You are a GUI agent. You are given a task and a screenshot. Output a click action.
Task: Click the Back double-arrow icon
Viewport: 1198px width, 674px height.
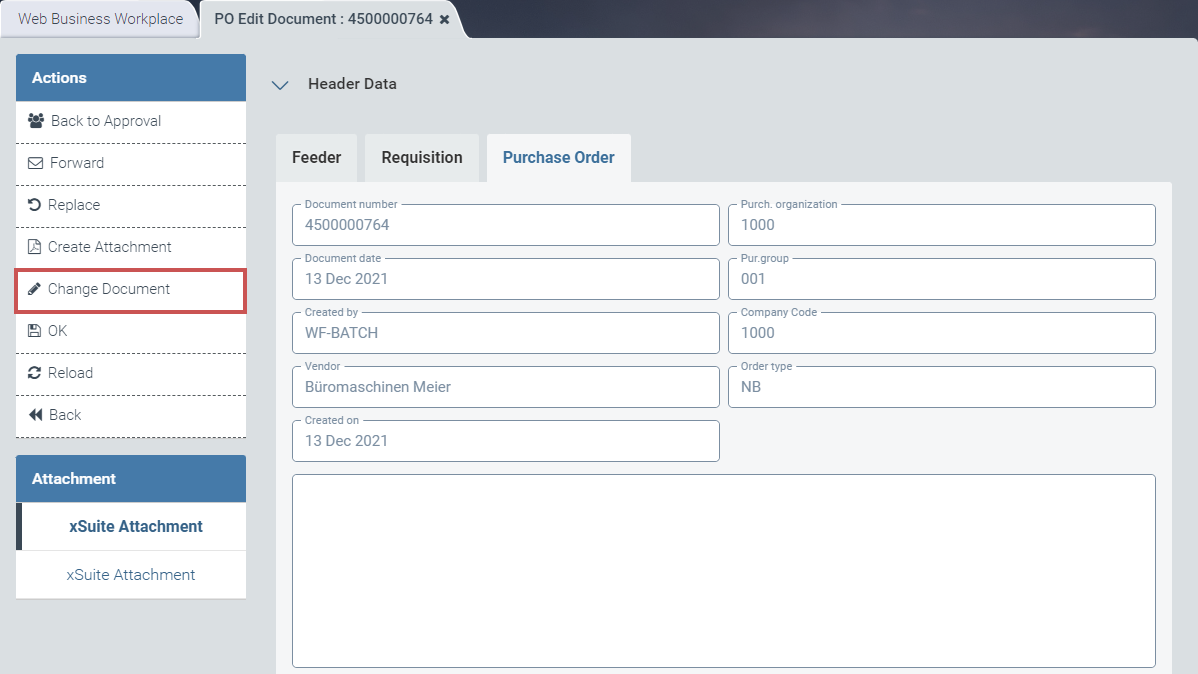tap(36, 415)
